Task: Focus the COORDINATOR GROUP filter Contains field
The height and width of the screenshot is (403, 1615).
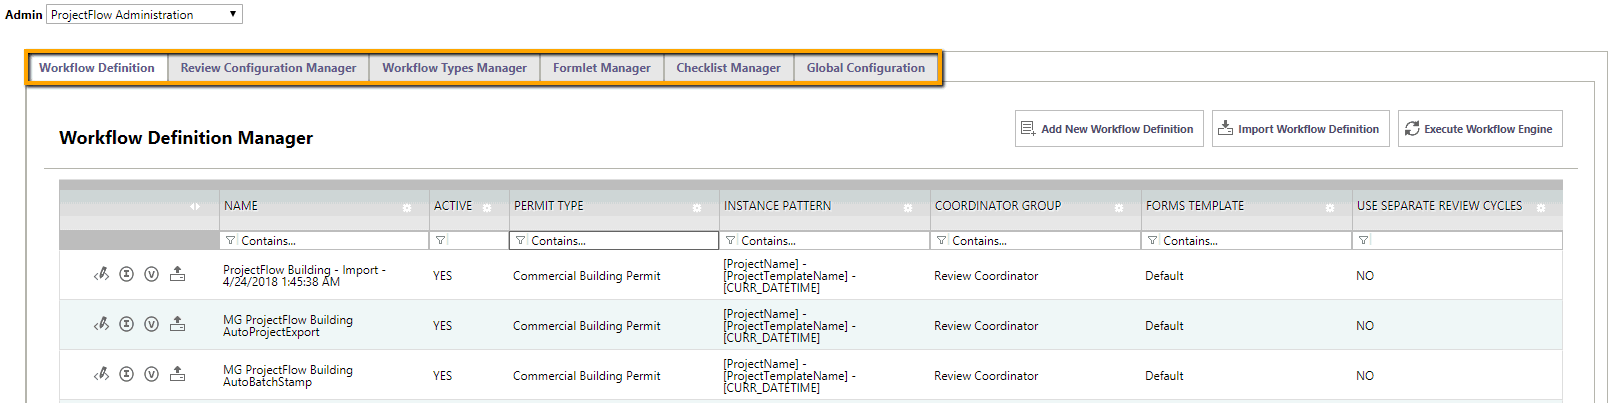Action: pos(1045,241)
